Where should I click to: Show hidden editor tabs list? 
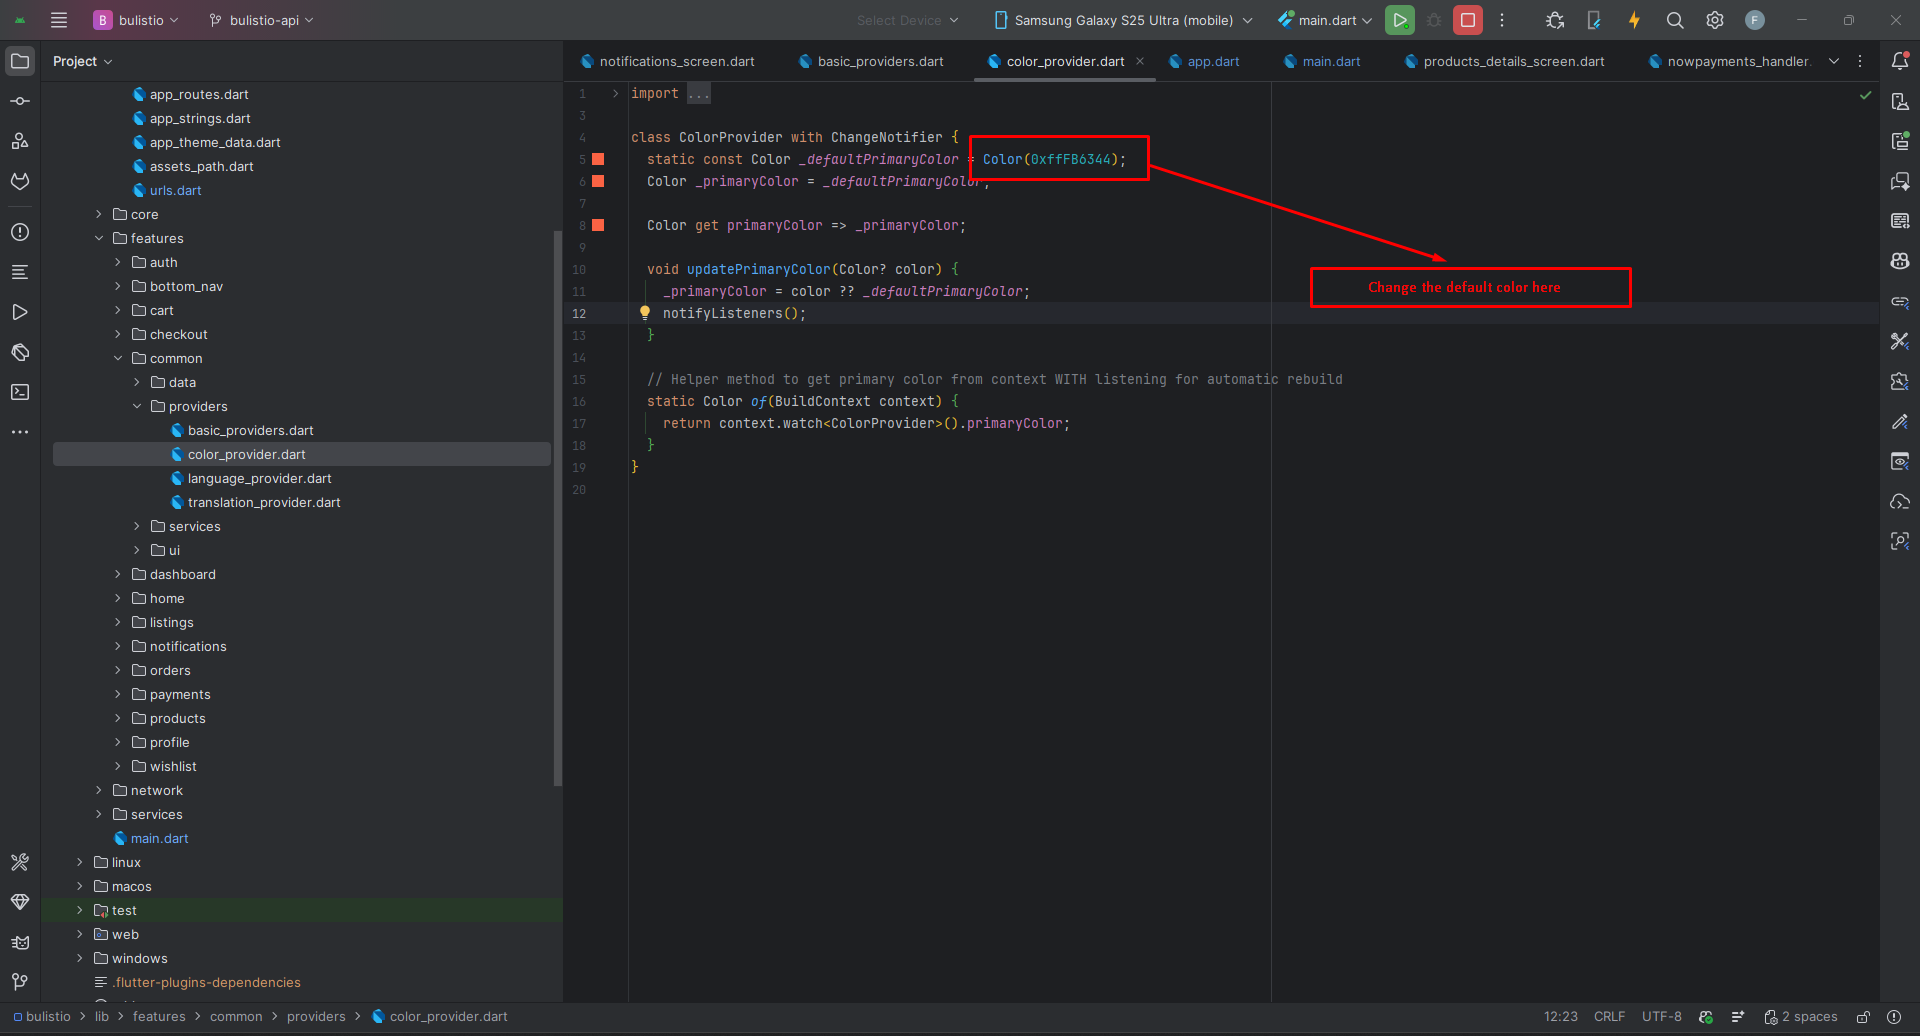click(x=1834, y=61)
